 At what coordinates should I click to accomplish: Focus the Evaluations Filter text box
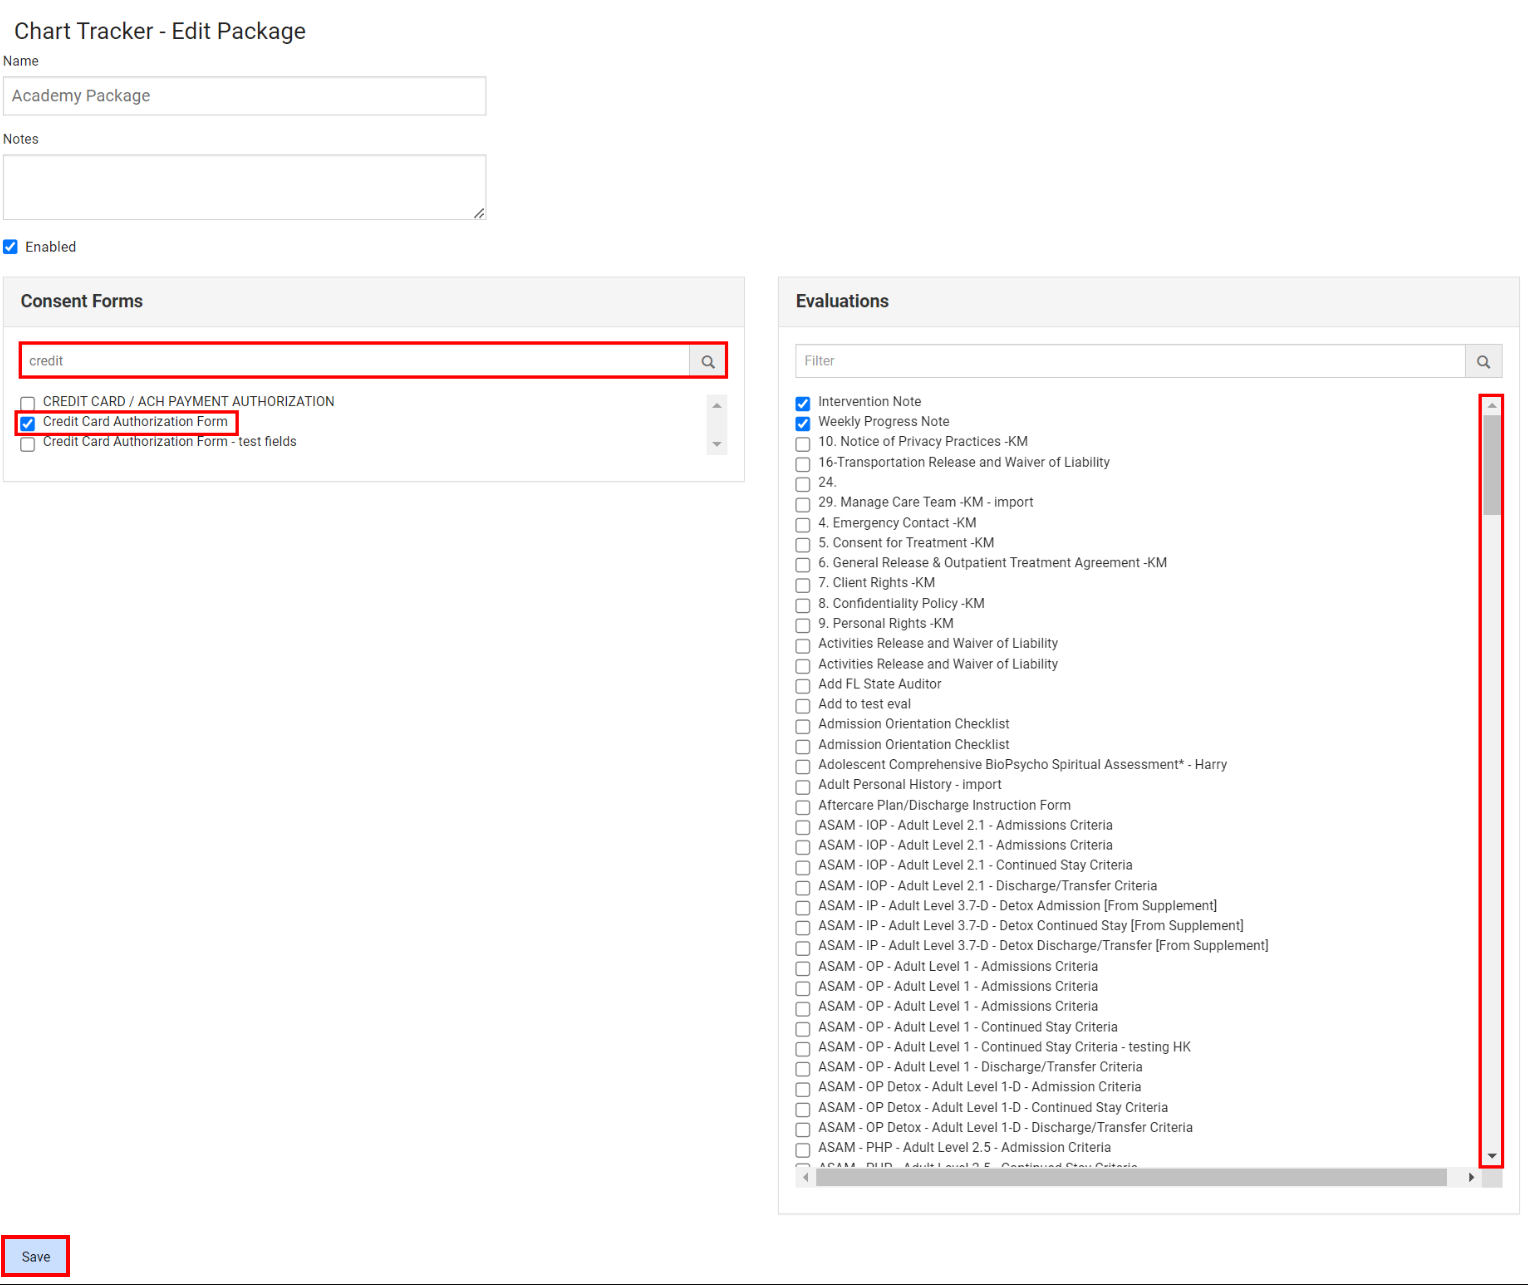tap(1130, 361)
